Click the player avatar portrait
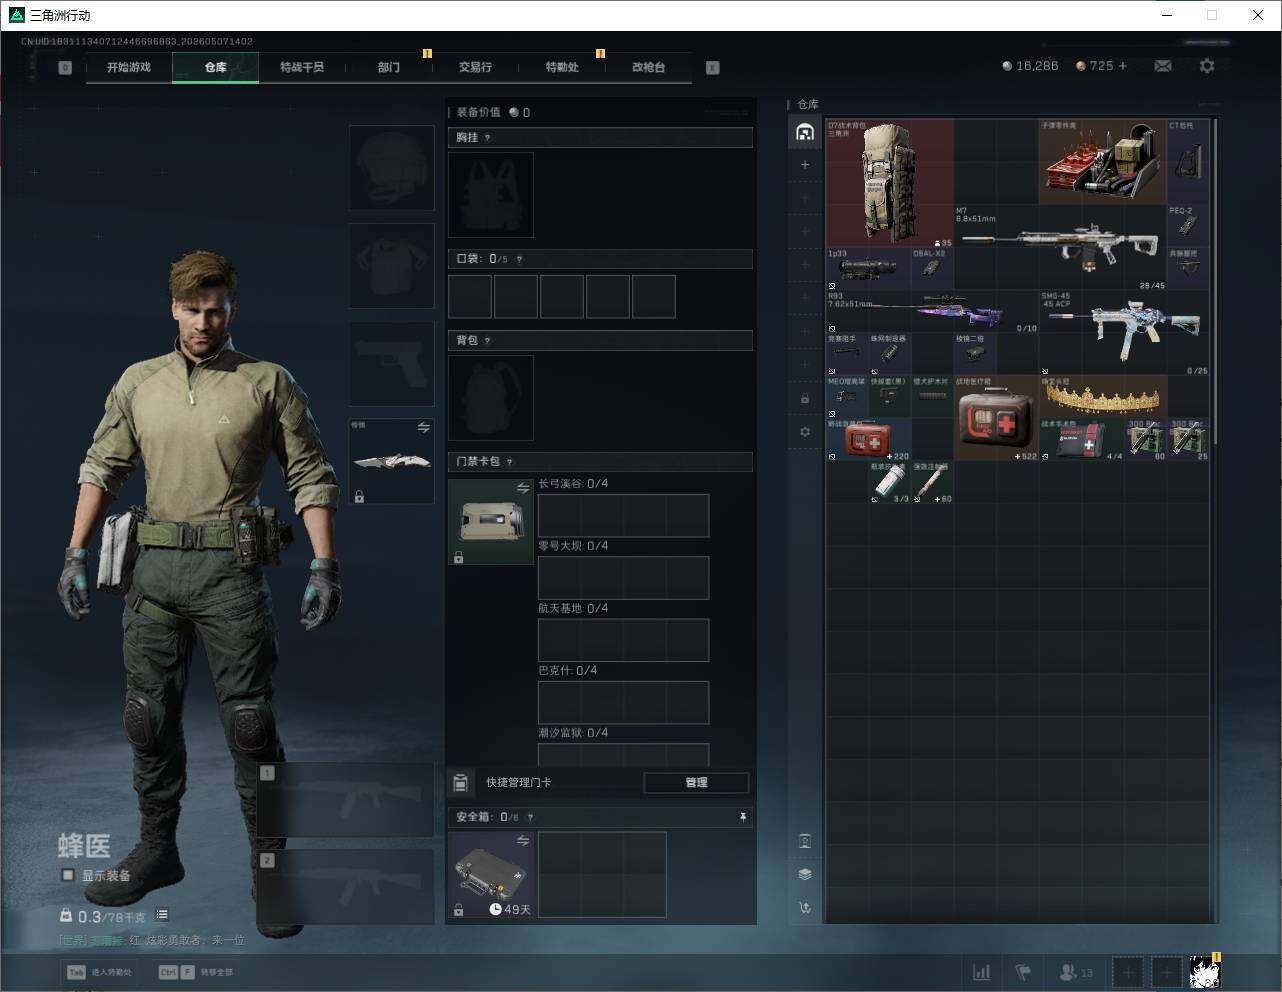1282x992 pixels. point(1204,971)
